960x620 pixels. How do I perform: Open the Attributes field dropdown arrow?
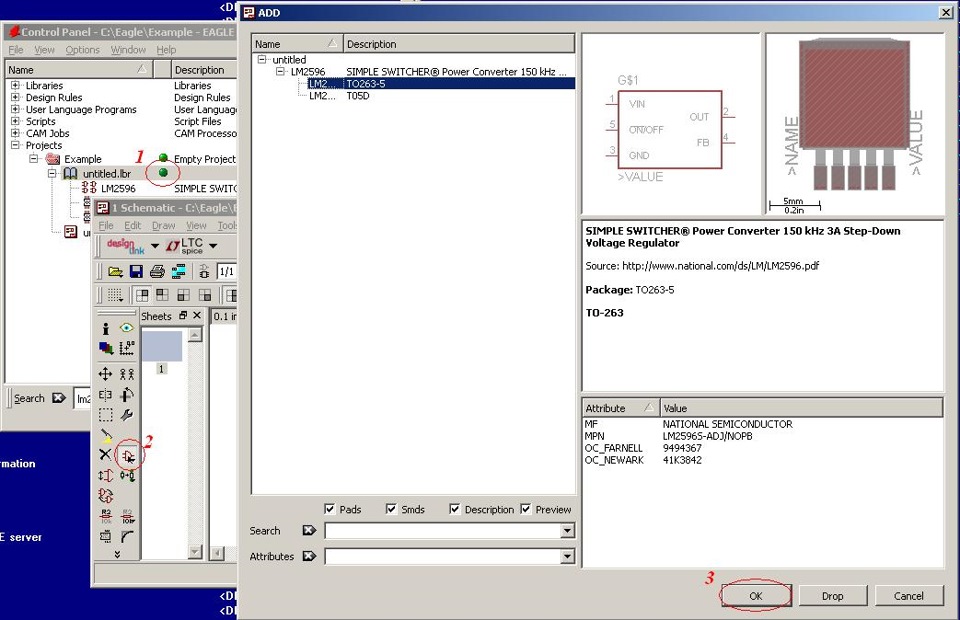pyautogui.click(x=567, y=556)
